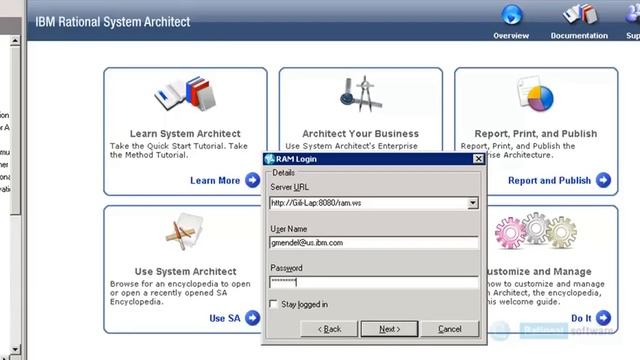
Task: Cancel the RAM Login dialog
Action: [450, 329]
